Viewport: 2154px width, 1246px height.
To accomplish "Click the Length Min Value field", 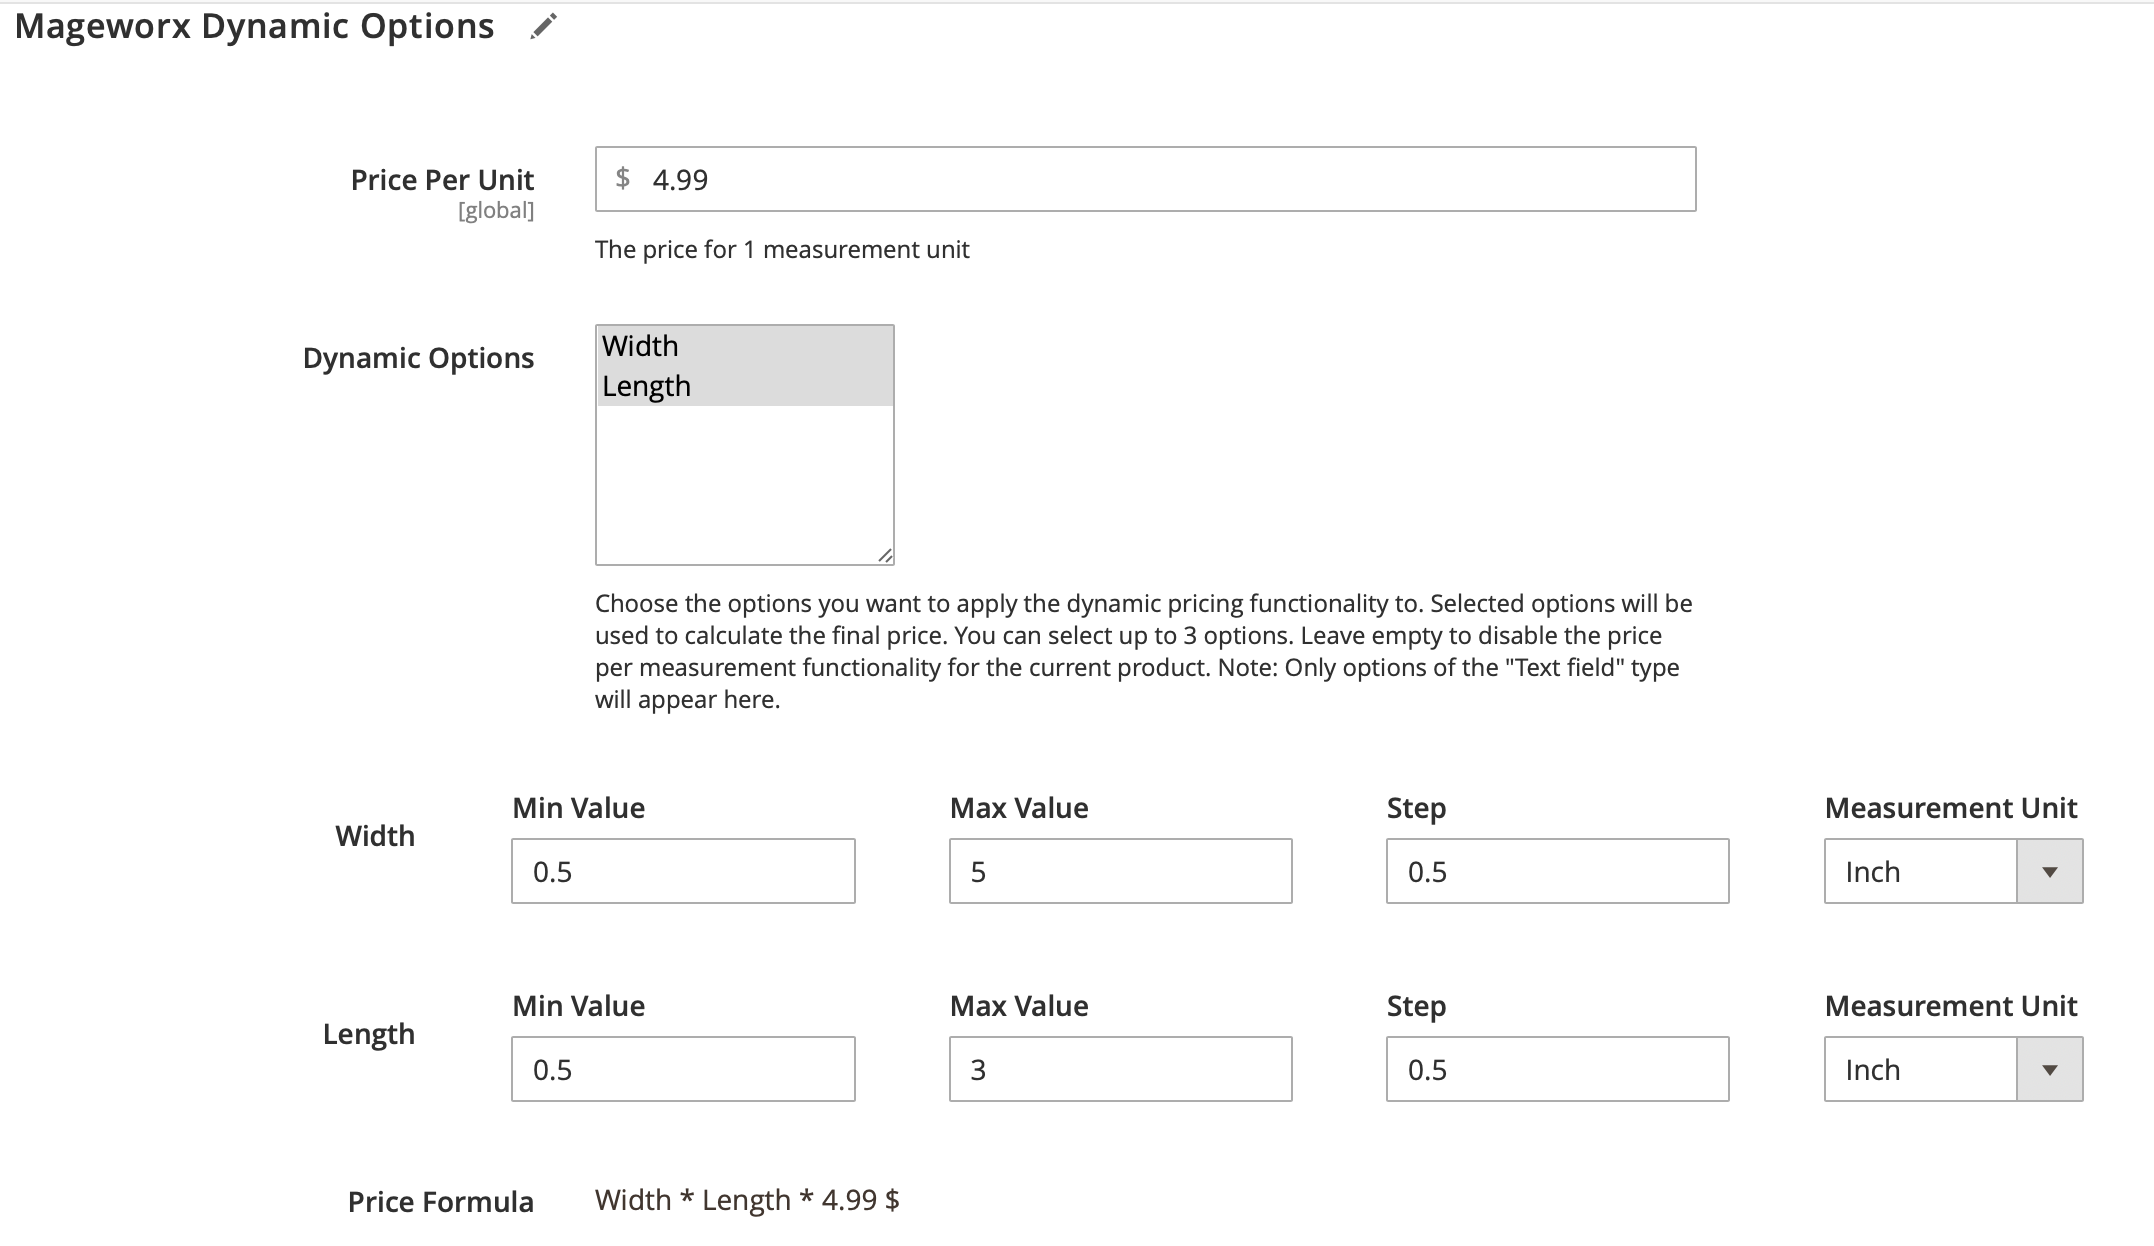I will pos(683,1069).
